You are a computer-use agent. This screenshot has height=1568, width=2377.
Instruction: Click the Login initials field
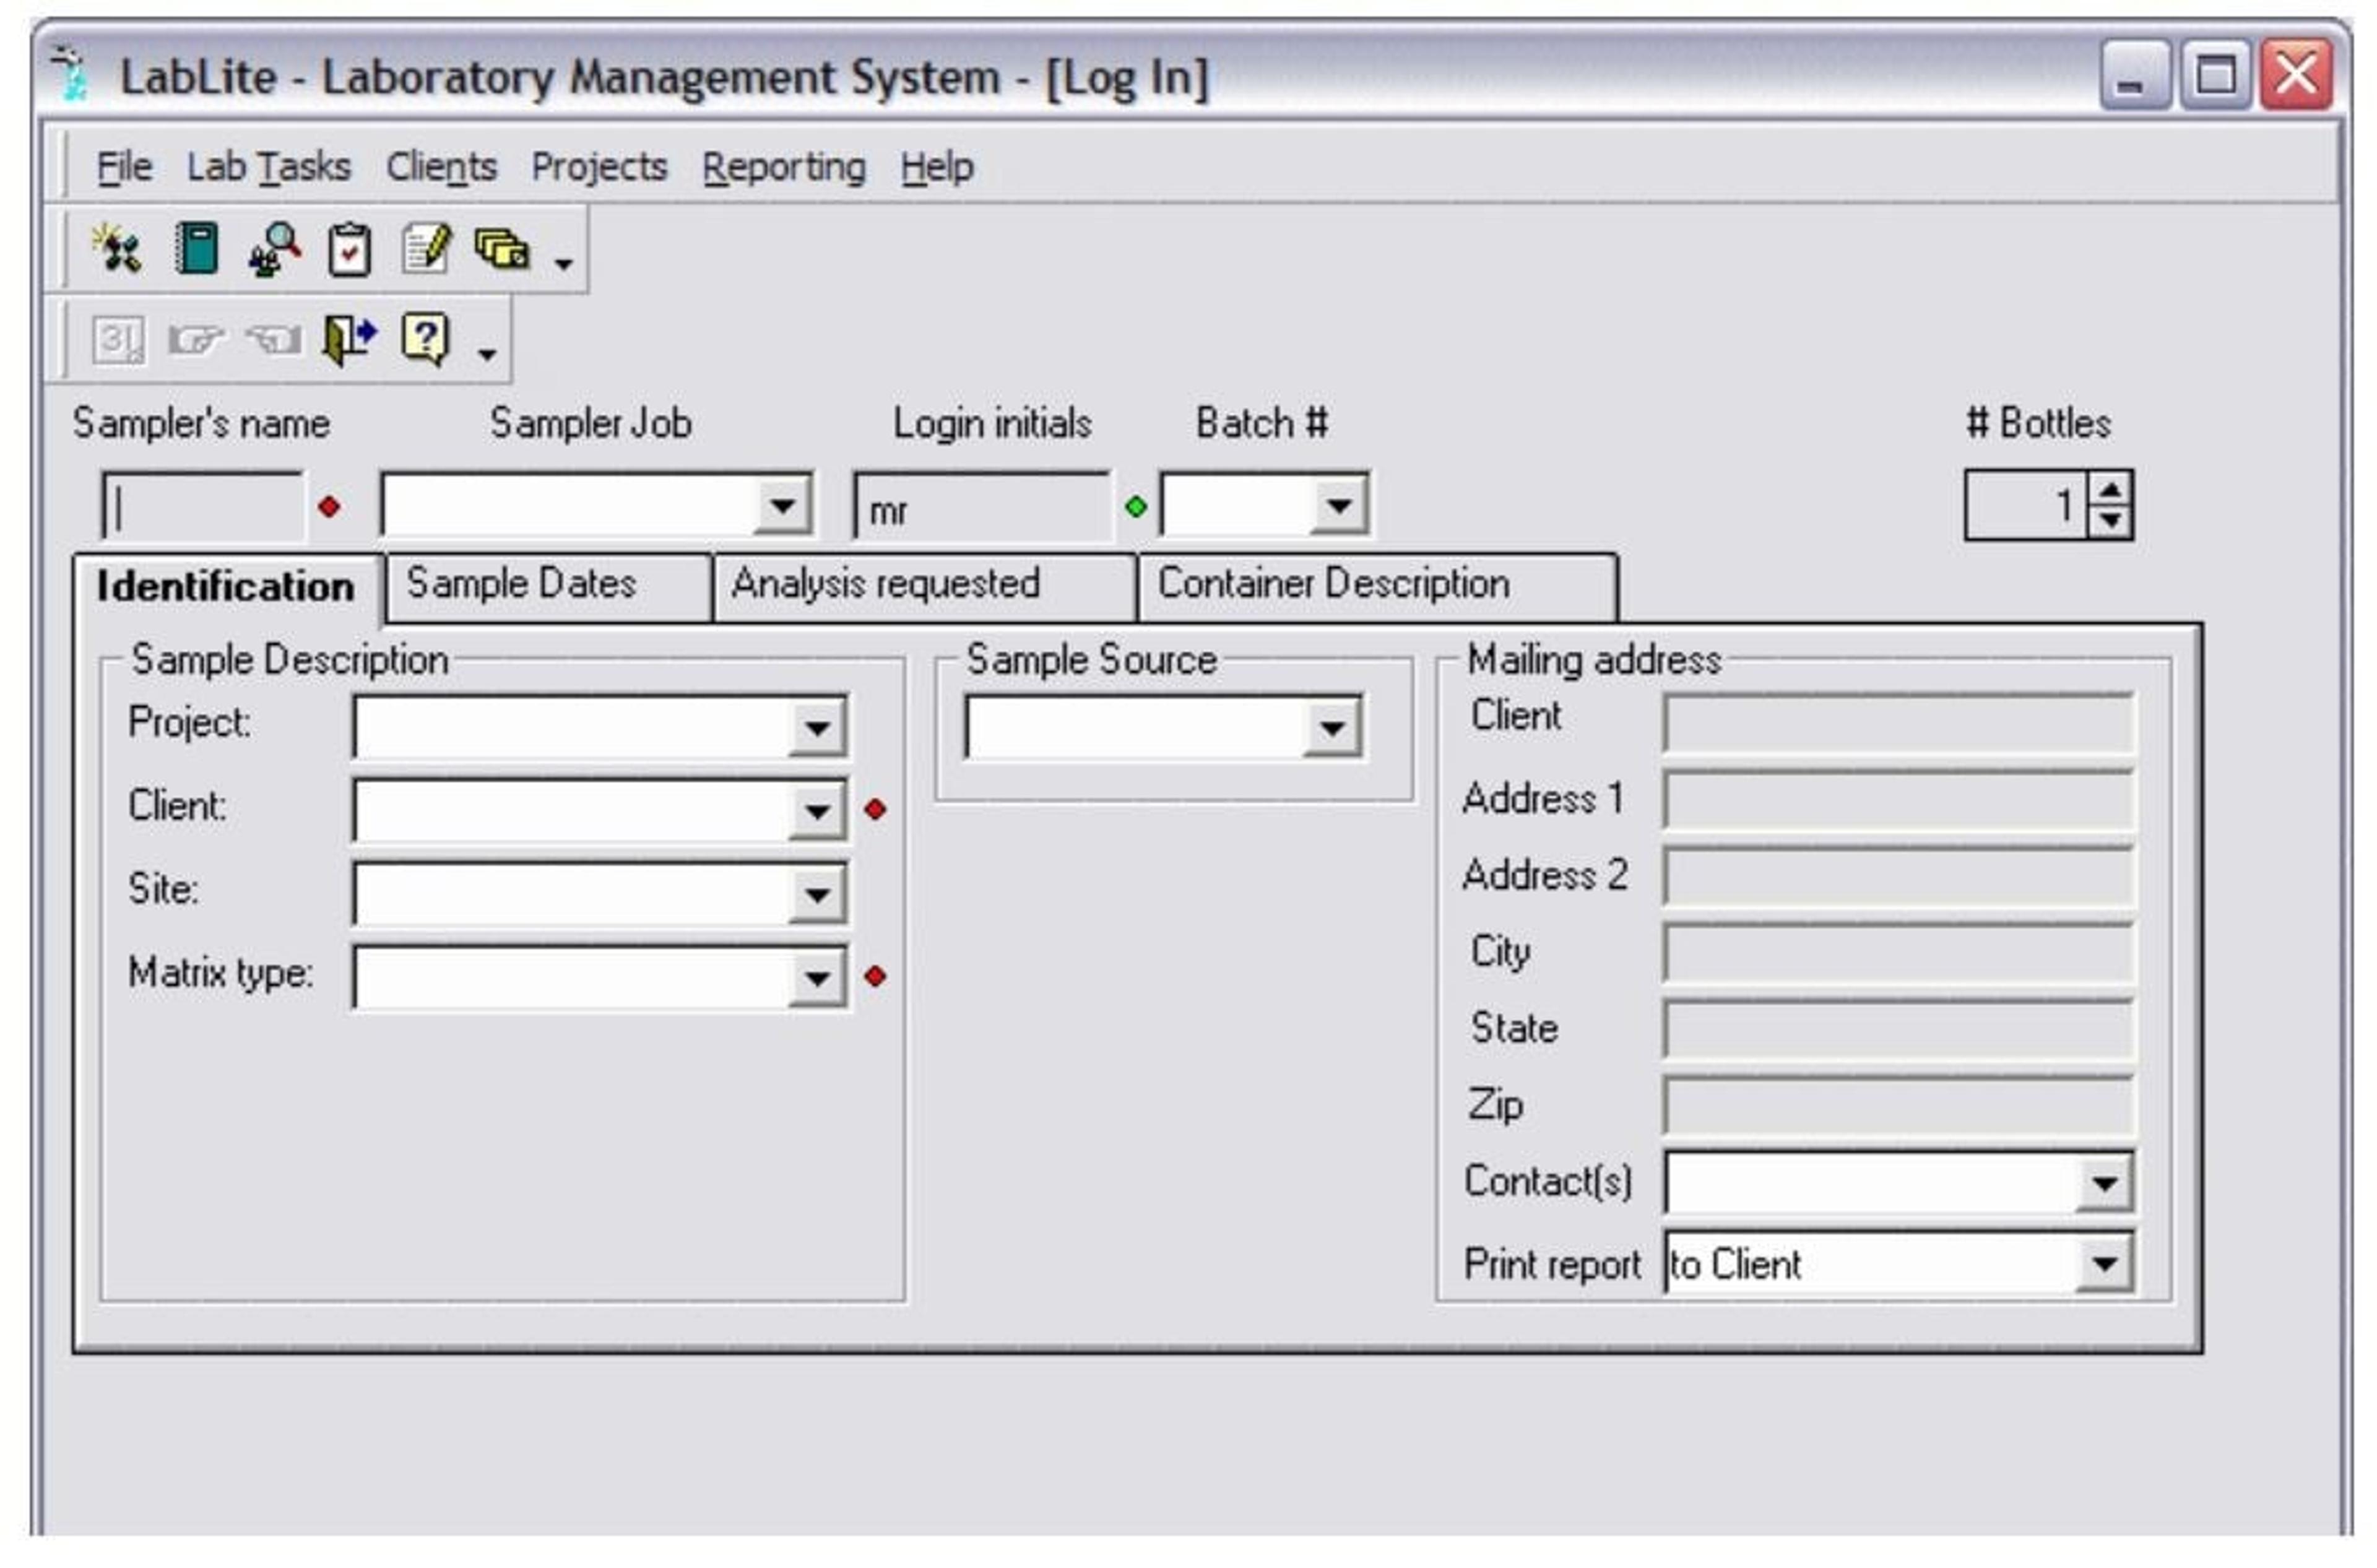point(980,508)
